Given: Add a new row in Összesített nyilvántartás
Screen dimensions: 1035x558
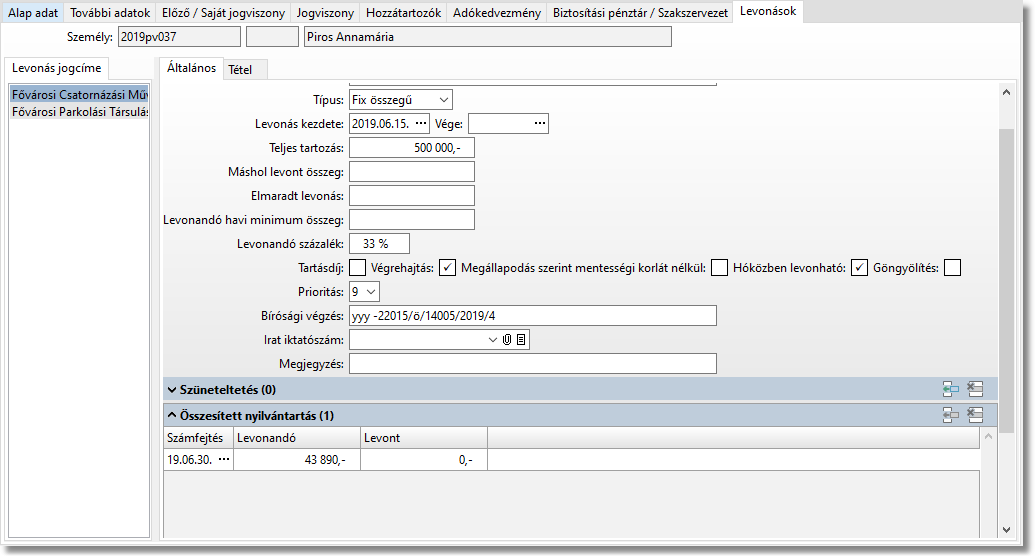Looking at the screenshot, I should [951, 415].
